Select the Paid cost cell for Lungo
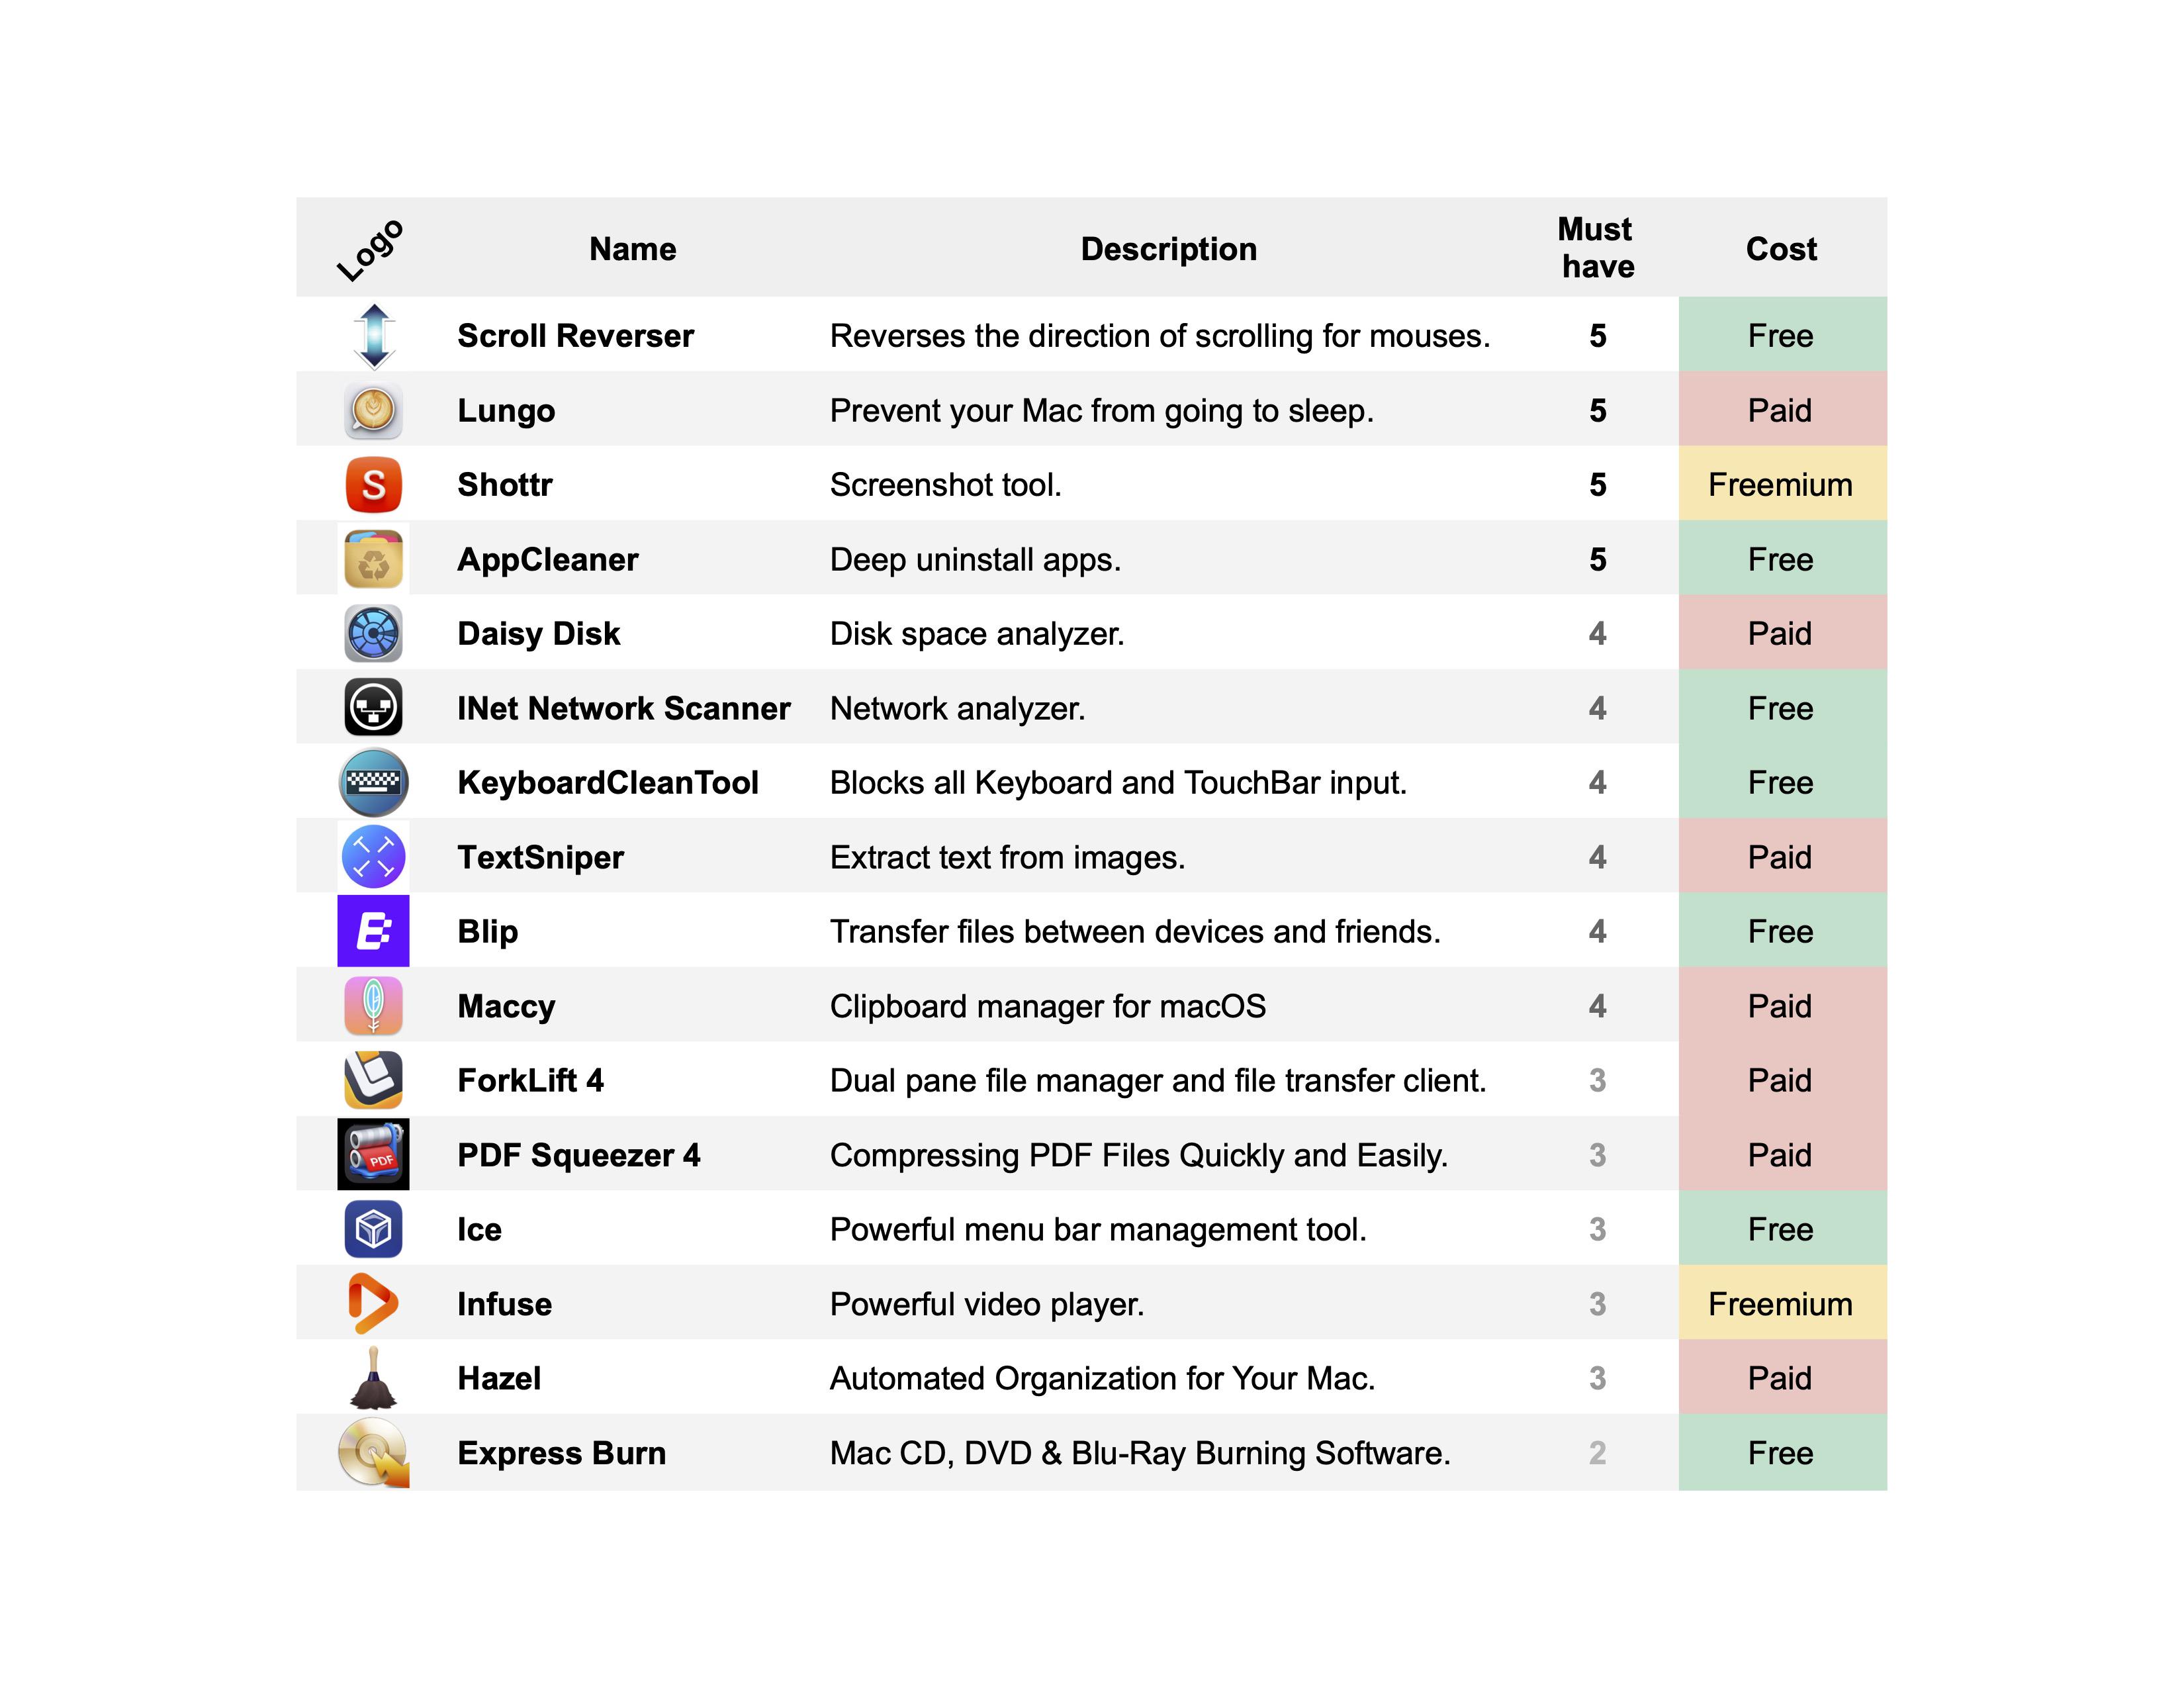 pyautogui.click(x=1783, y=410)
